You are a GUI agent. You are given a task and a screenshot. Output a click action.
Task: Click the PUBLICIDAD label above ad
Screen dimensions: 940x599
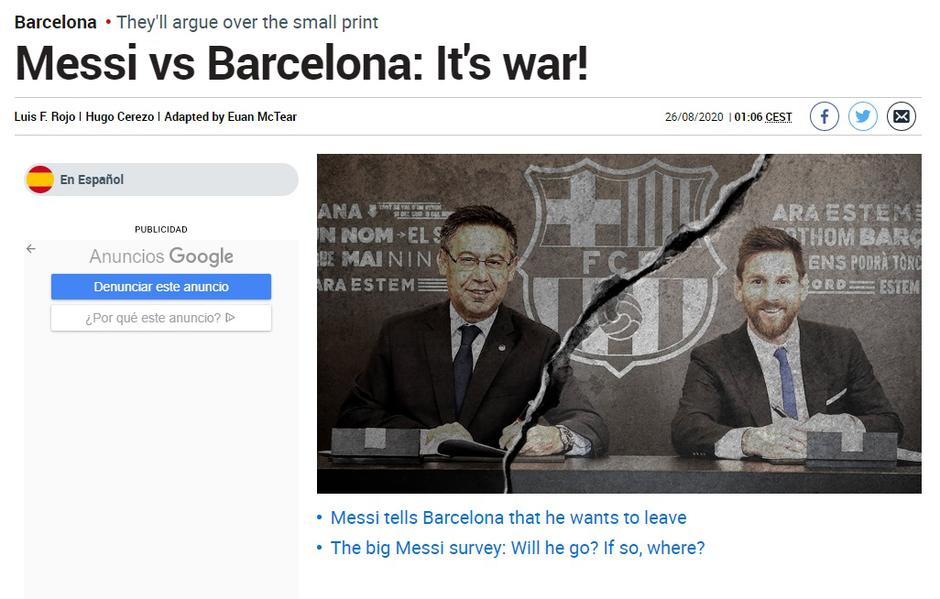pyautogui.click(x=161, y=229)
